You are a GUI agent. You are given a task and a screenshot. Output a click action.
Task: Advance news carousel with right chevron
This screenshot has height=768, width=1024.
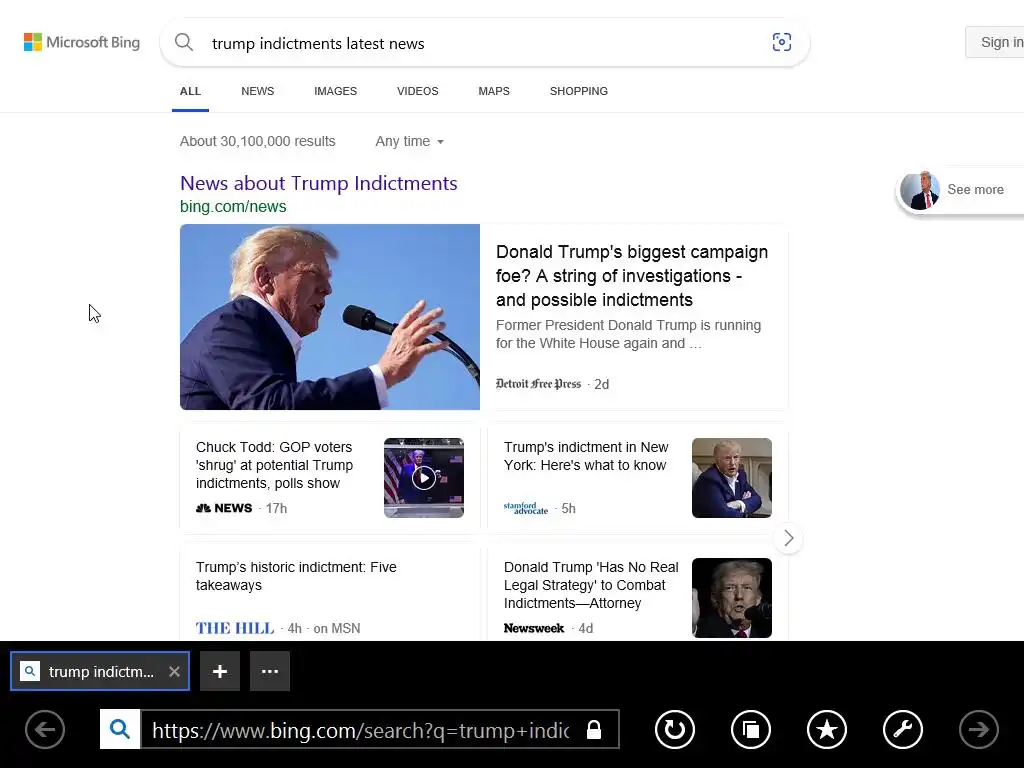point(788,538)
